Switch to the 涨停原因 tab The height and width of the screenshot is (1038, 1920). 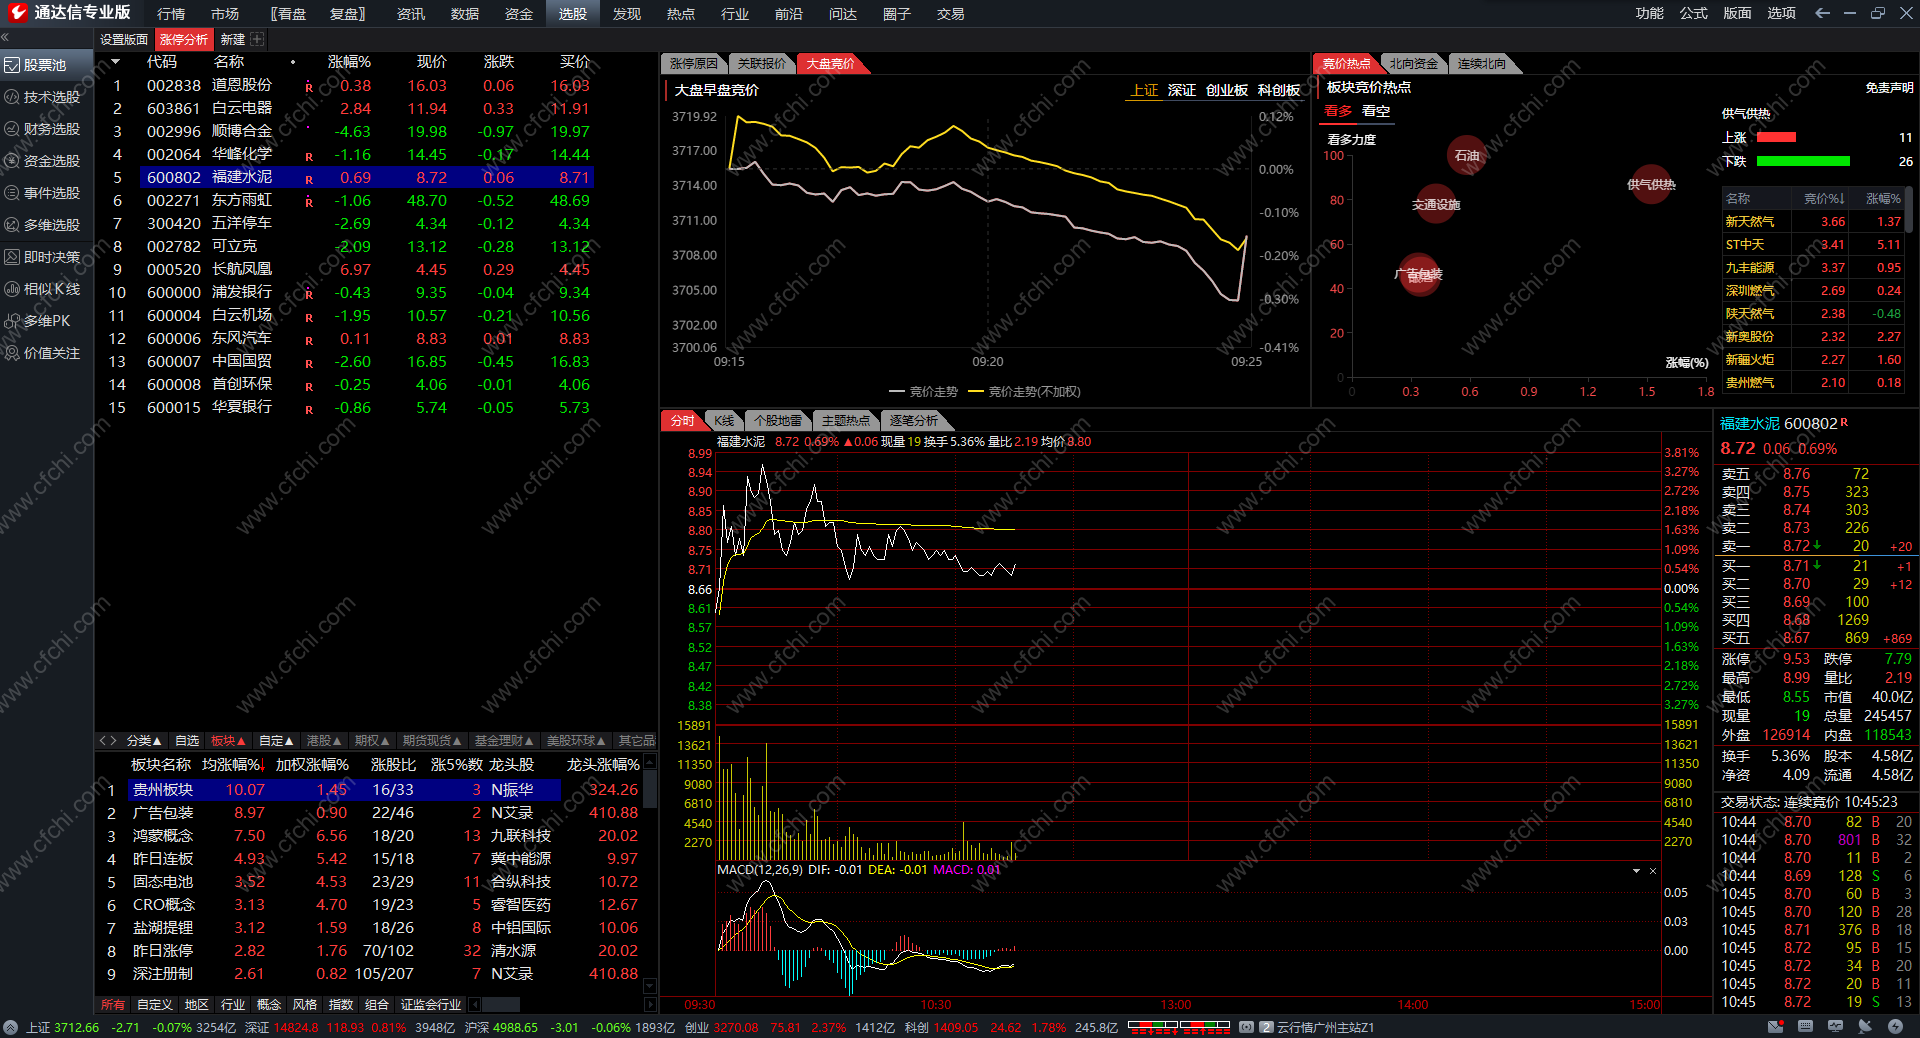[693, 64]
